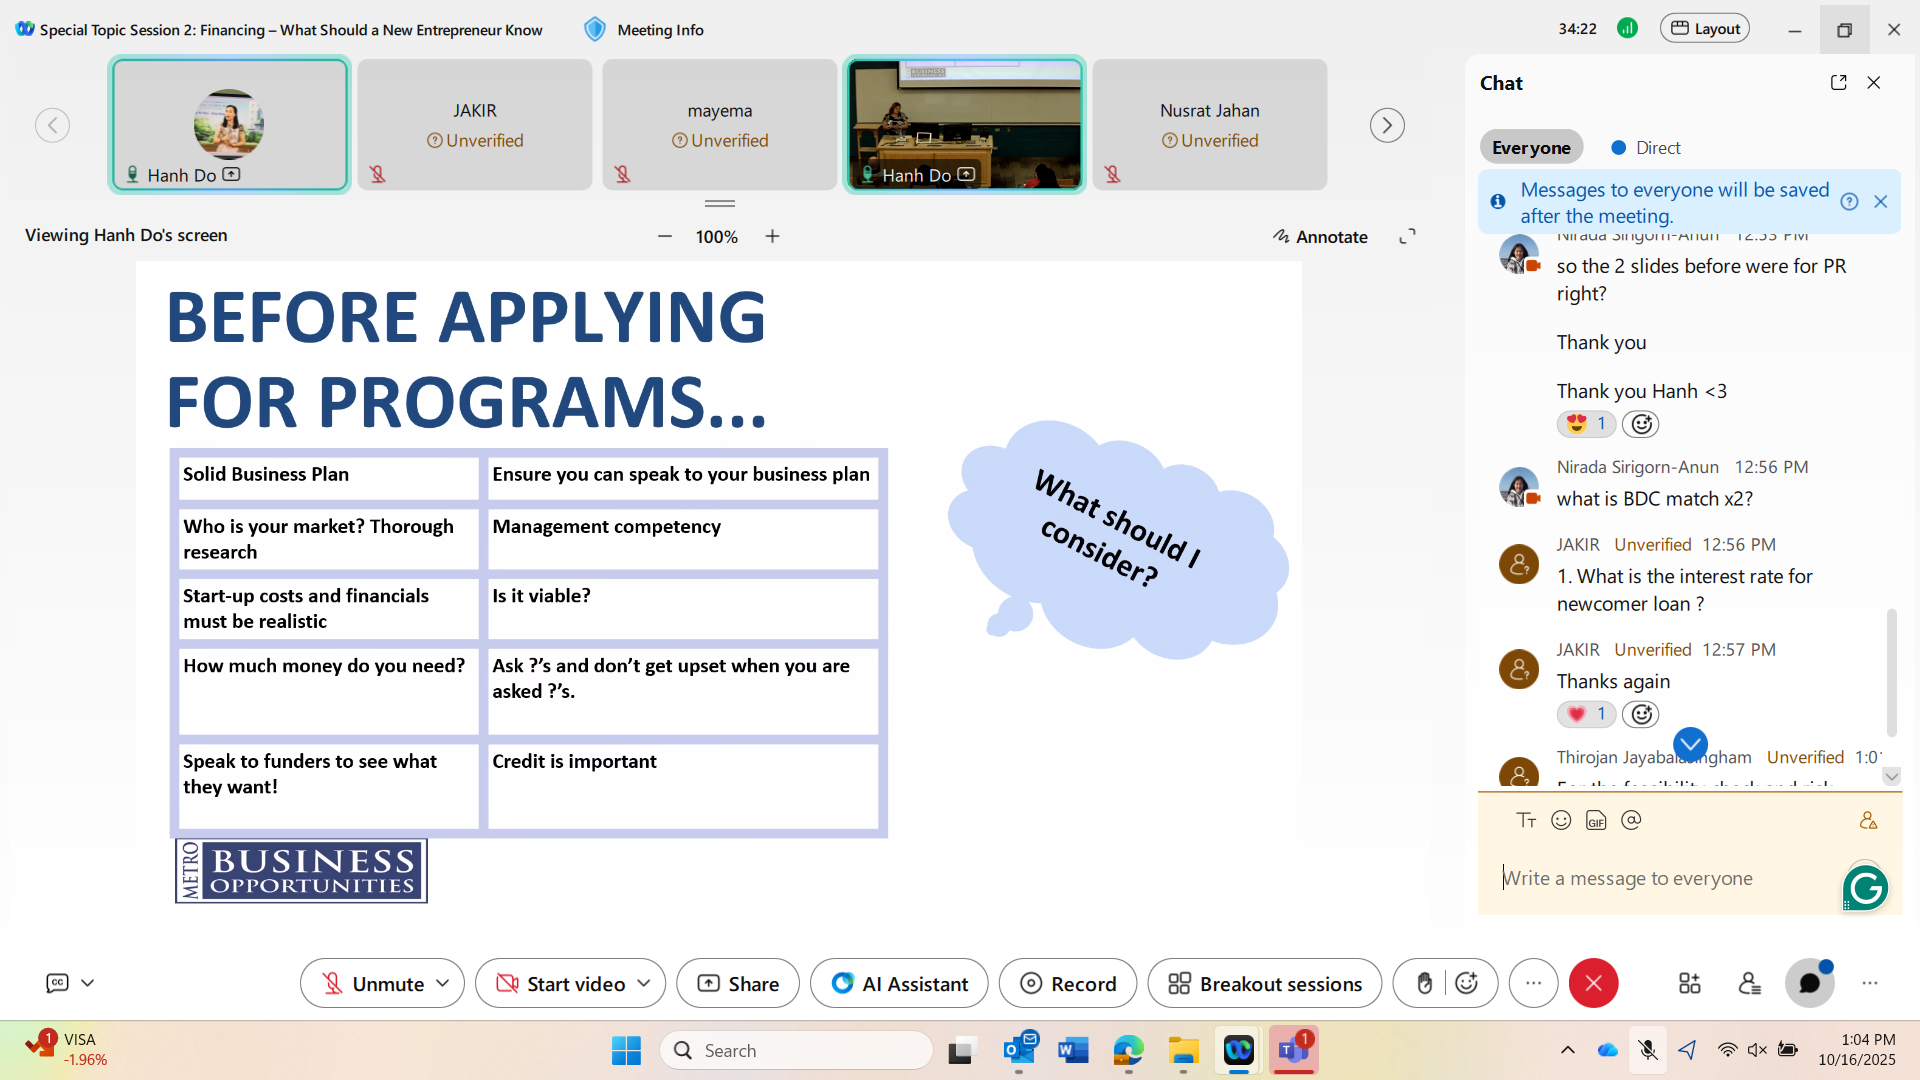Open Breakout sessions

(x=1264, y=984)
